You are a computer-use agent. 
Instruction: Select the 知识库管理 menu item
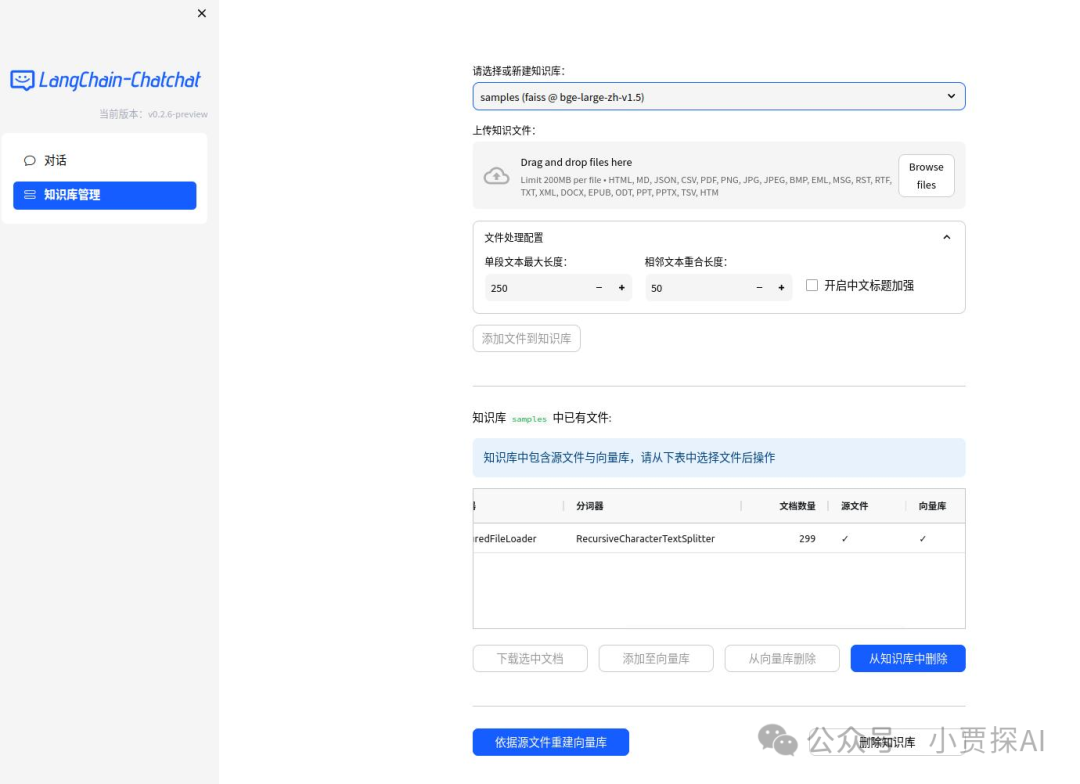click(x=105, y=195)
